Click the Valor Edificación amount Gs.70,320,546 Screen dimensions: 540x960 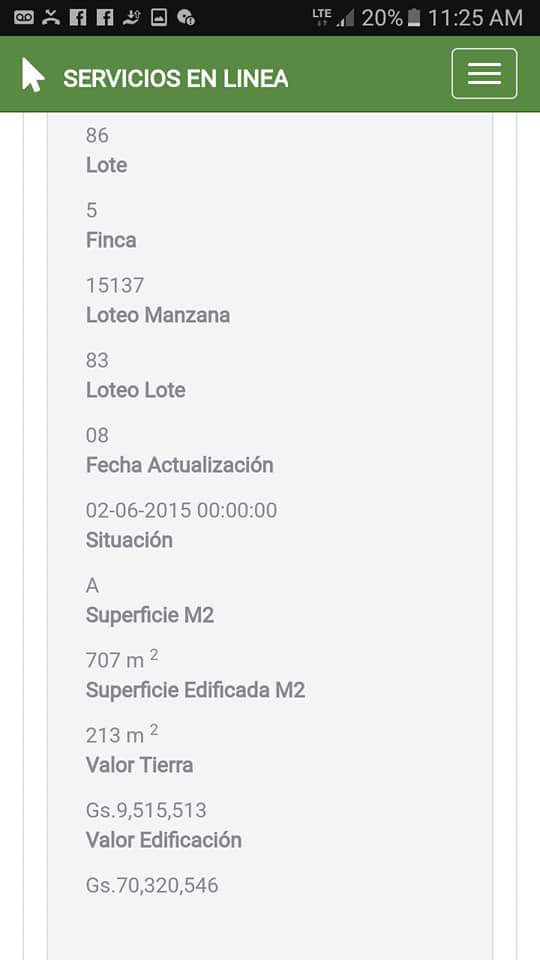click(152, 885)
